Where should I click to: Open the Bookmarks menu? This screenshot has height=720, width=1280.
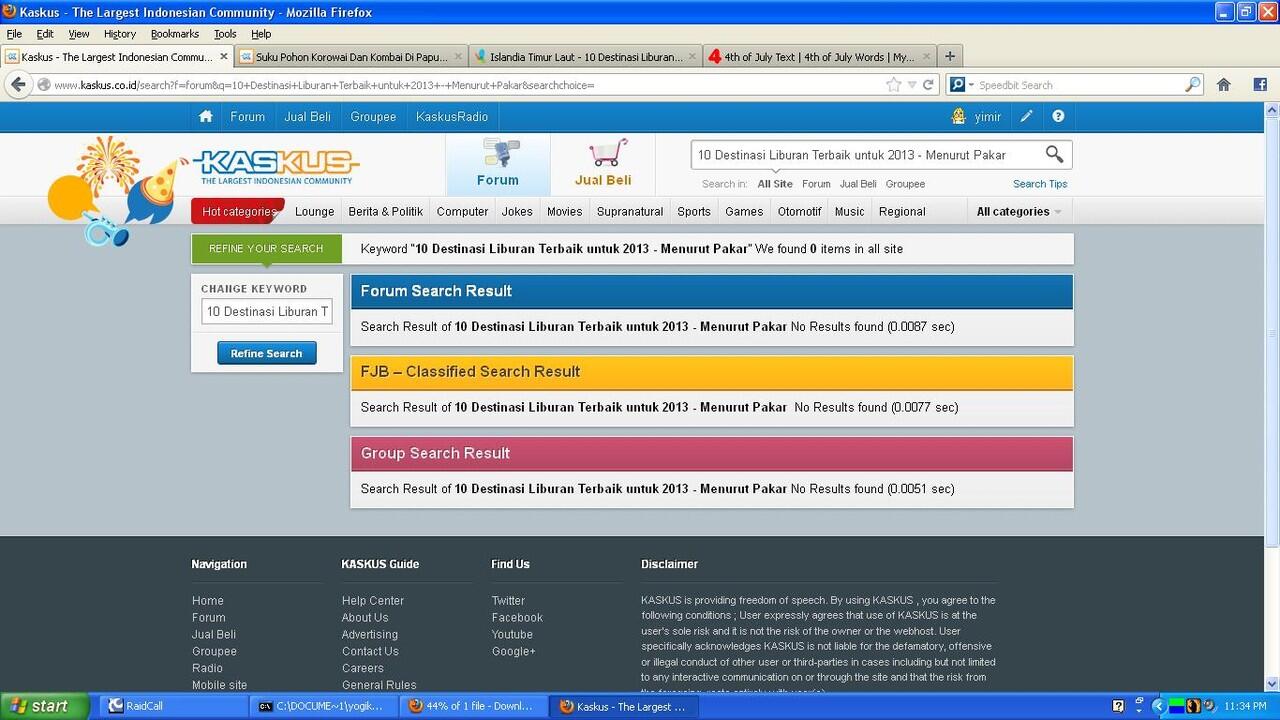pyautogui.click(x=175, y=34)
